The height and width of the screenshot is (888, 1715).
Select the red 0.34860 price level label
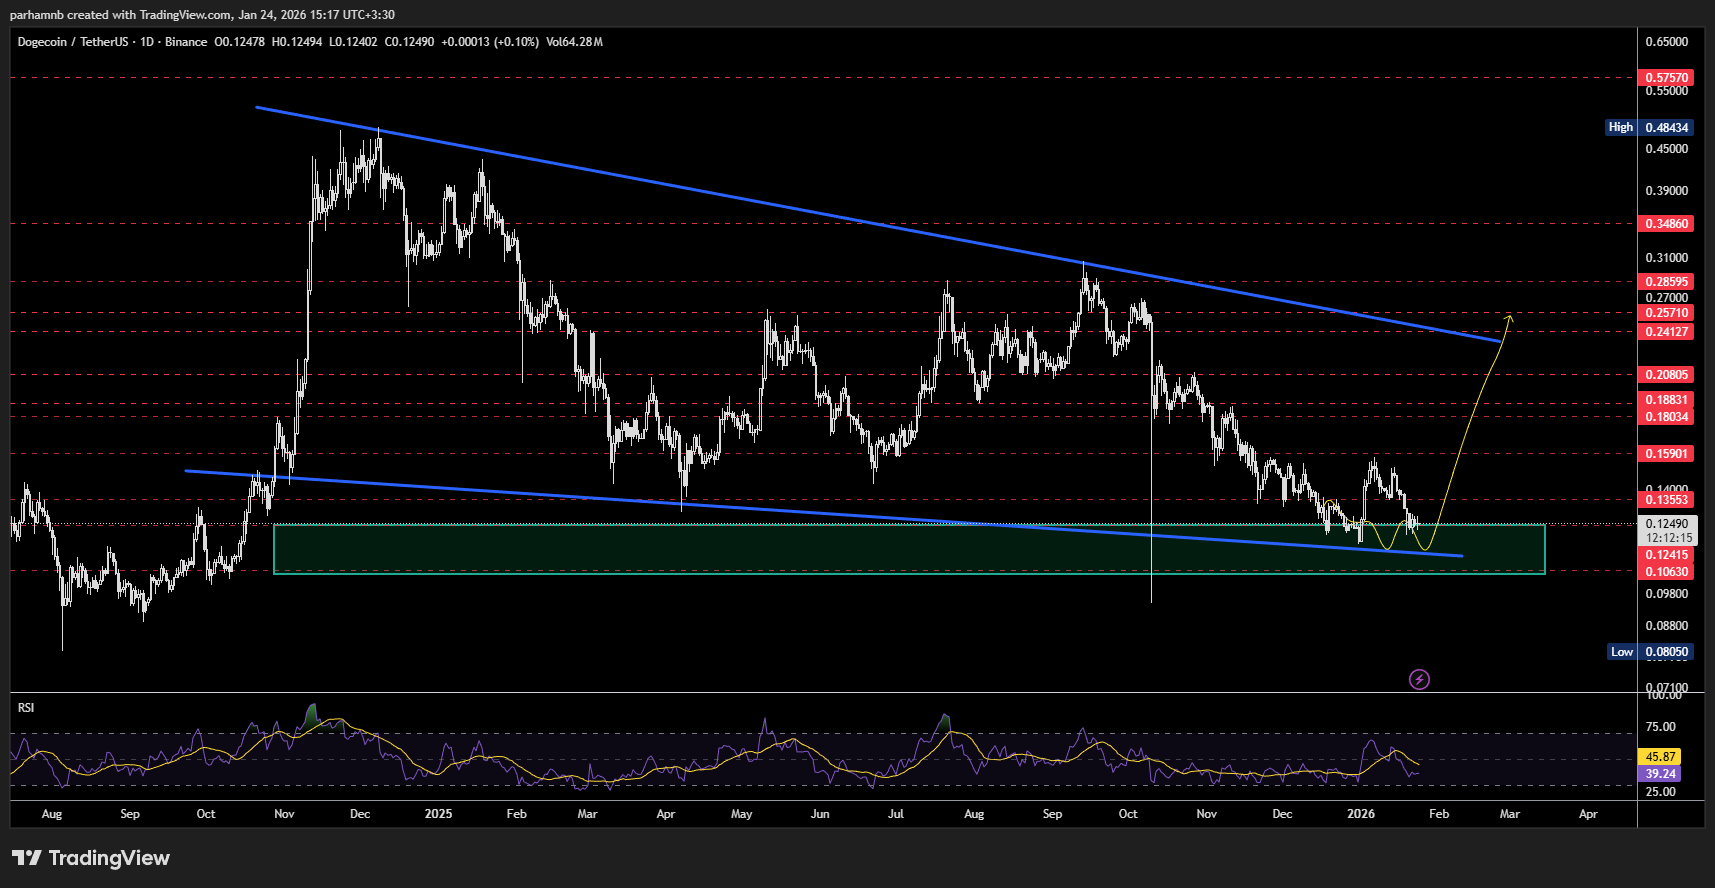point(1666,224)
